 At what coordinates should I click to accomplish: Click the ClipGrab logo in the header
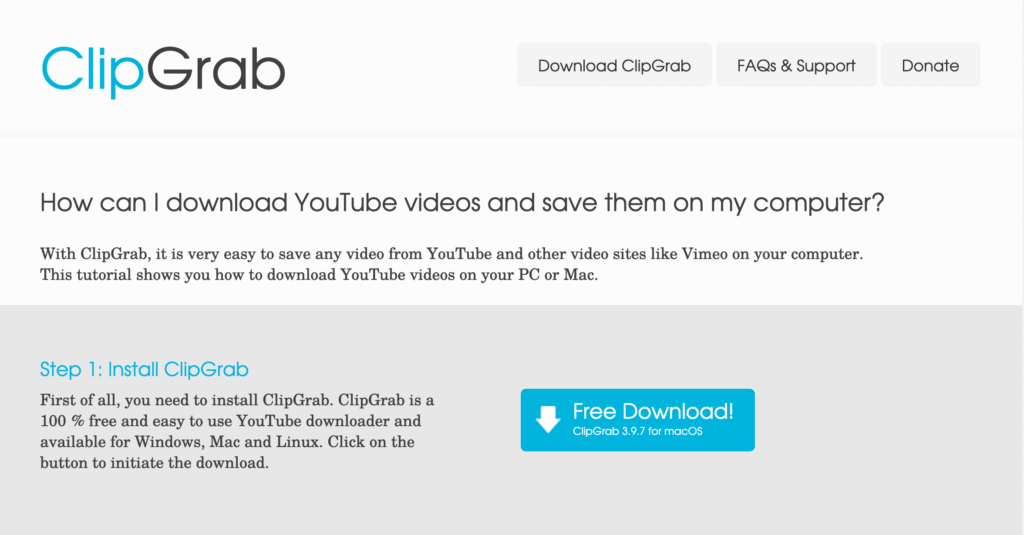pos(163,71)
